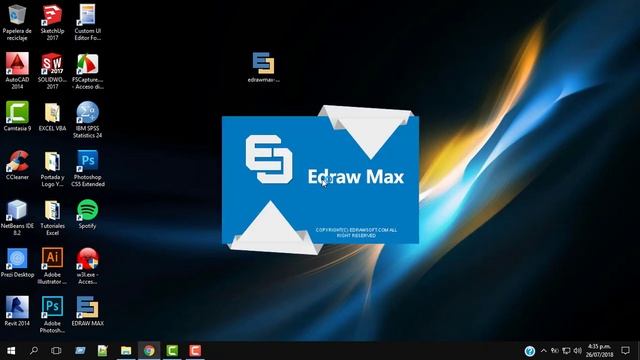Viewport: 640px width, 360px height.
Task: Launch SketchUp 2017 desktop shortcut
Action: pos(52,22)
